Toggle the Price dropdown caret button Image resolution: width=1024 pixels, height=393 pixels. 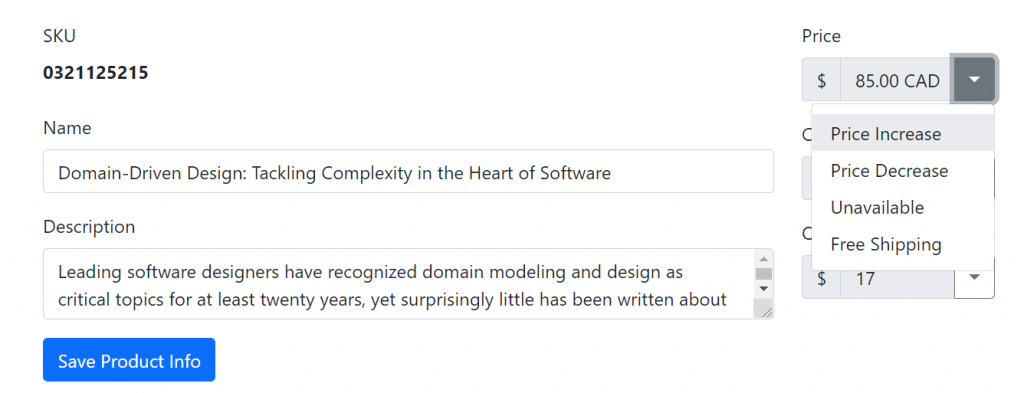(974, 80)
